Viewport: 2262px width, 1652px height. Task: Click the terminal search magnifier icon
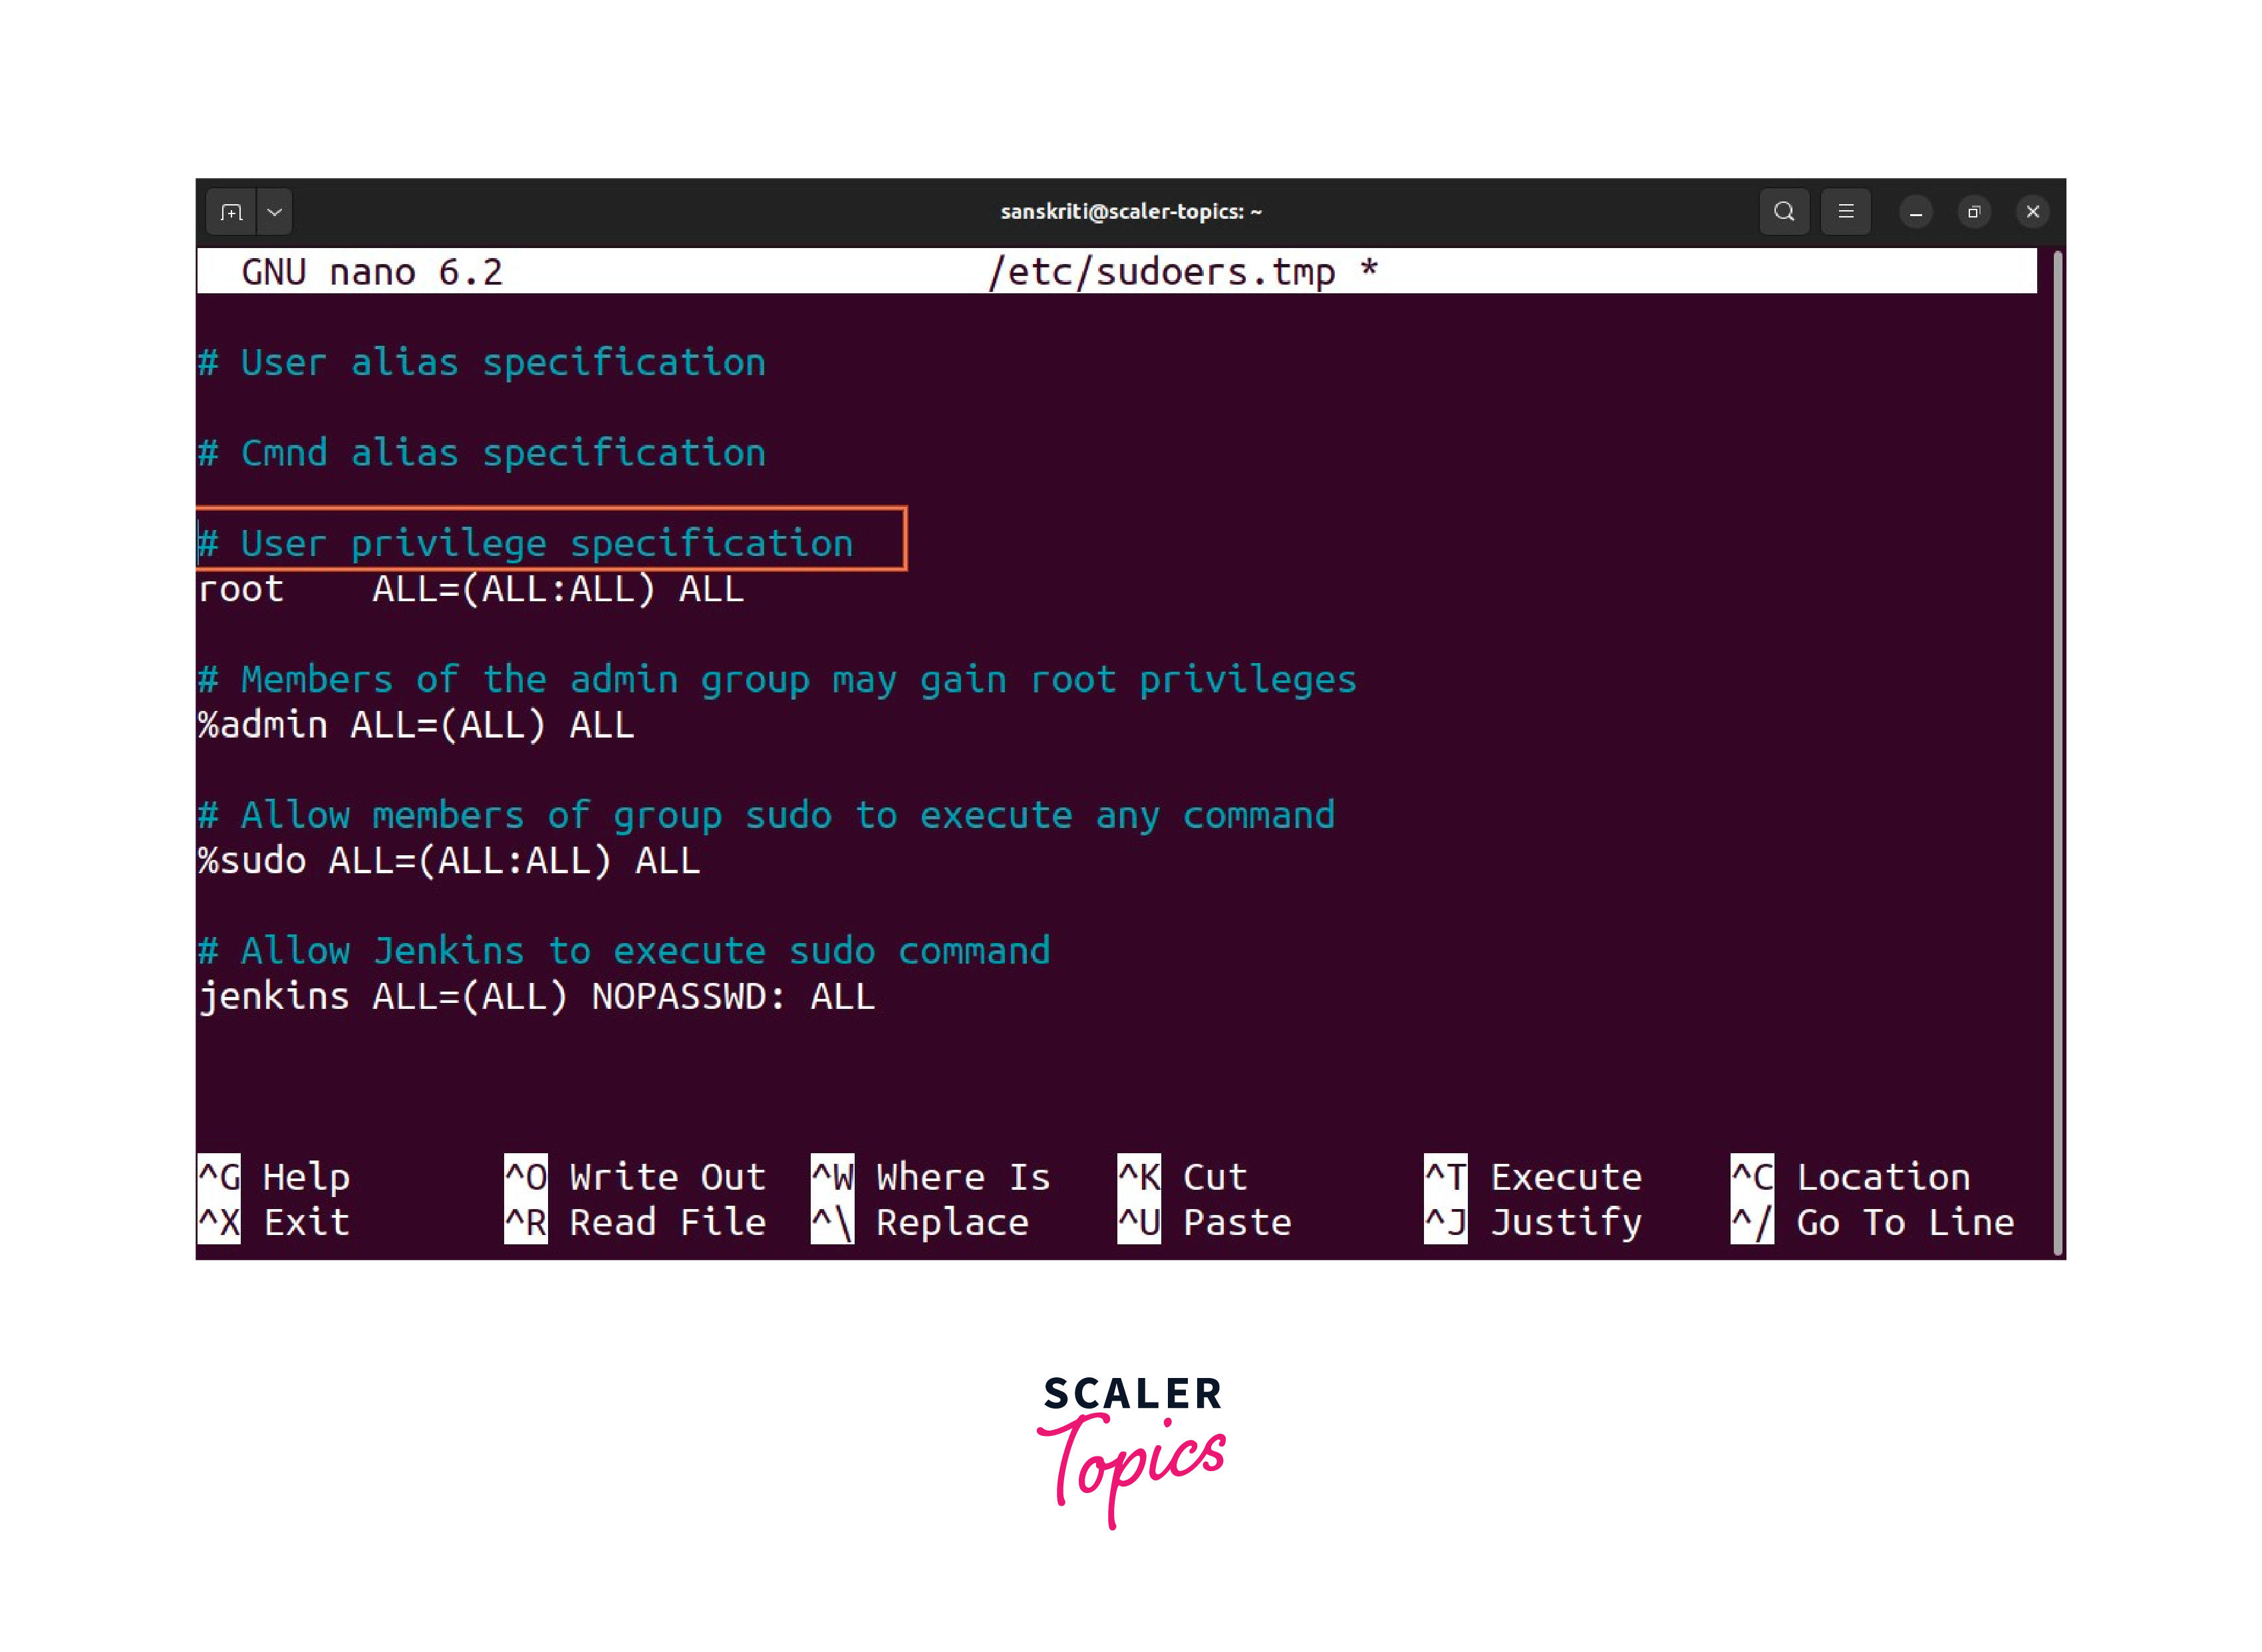point(1783,212)
